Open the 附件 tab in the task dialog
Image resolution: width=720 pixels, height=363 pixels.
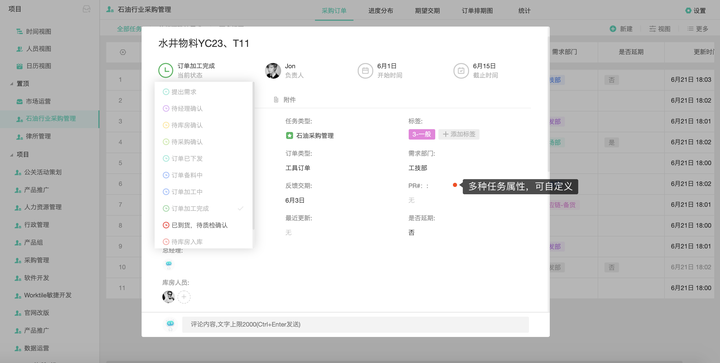[285, 100]
